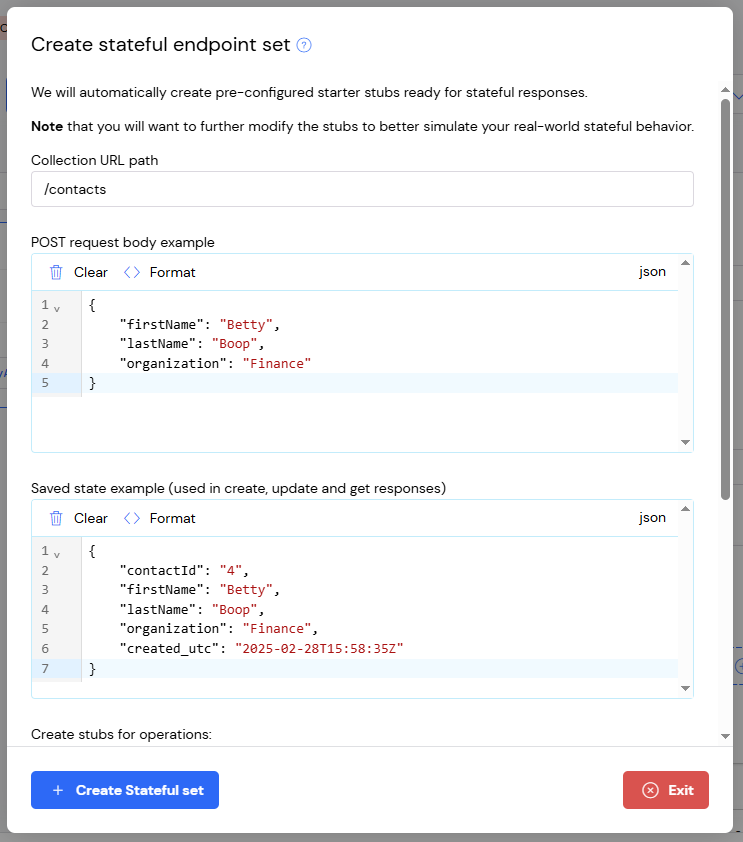The image size is (743, 842).
Task: Click plus icon on Create Stateful set button
Action: (x=58, y=790)
